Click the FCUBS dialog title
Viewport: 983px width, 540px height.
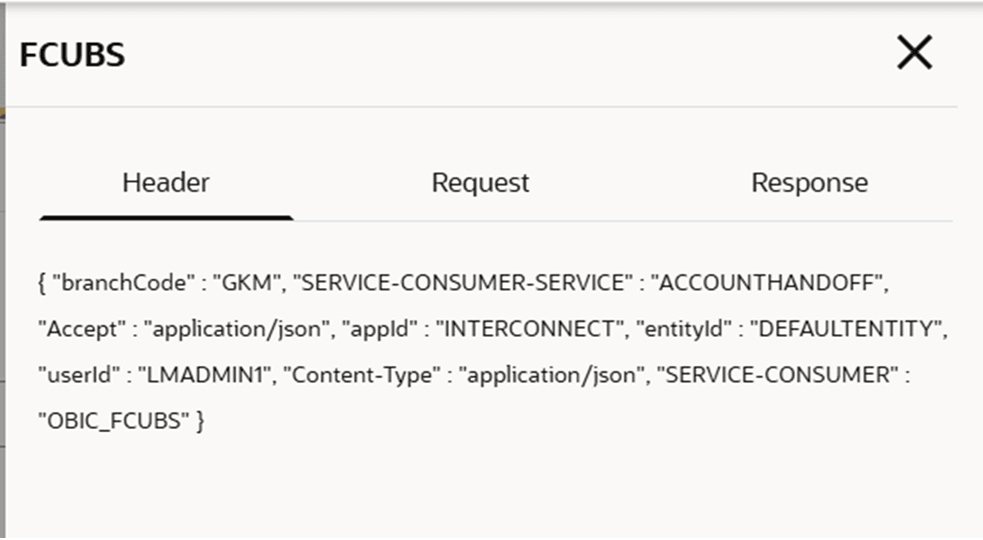click(72, 55)
